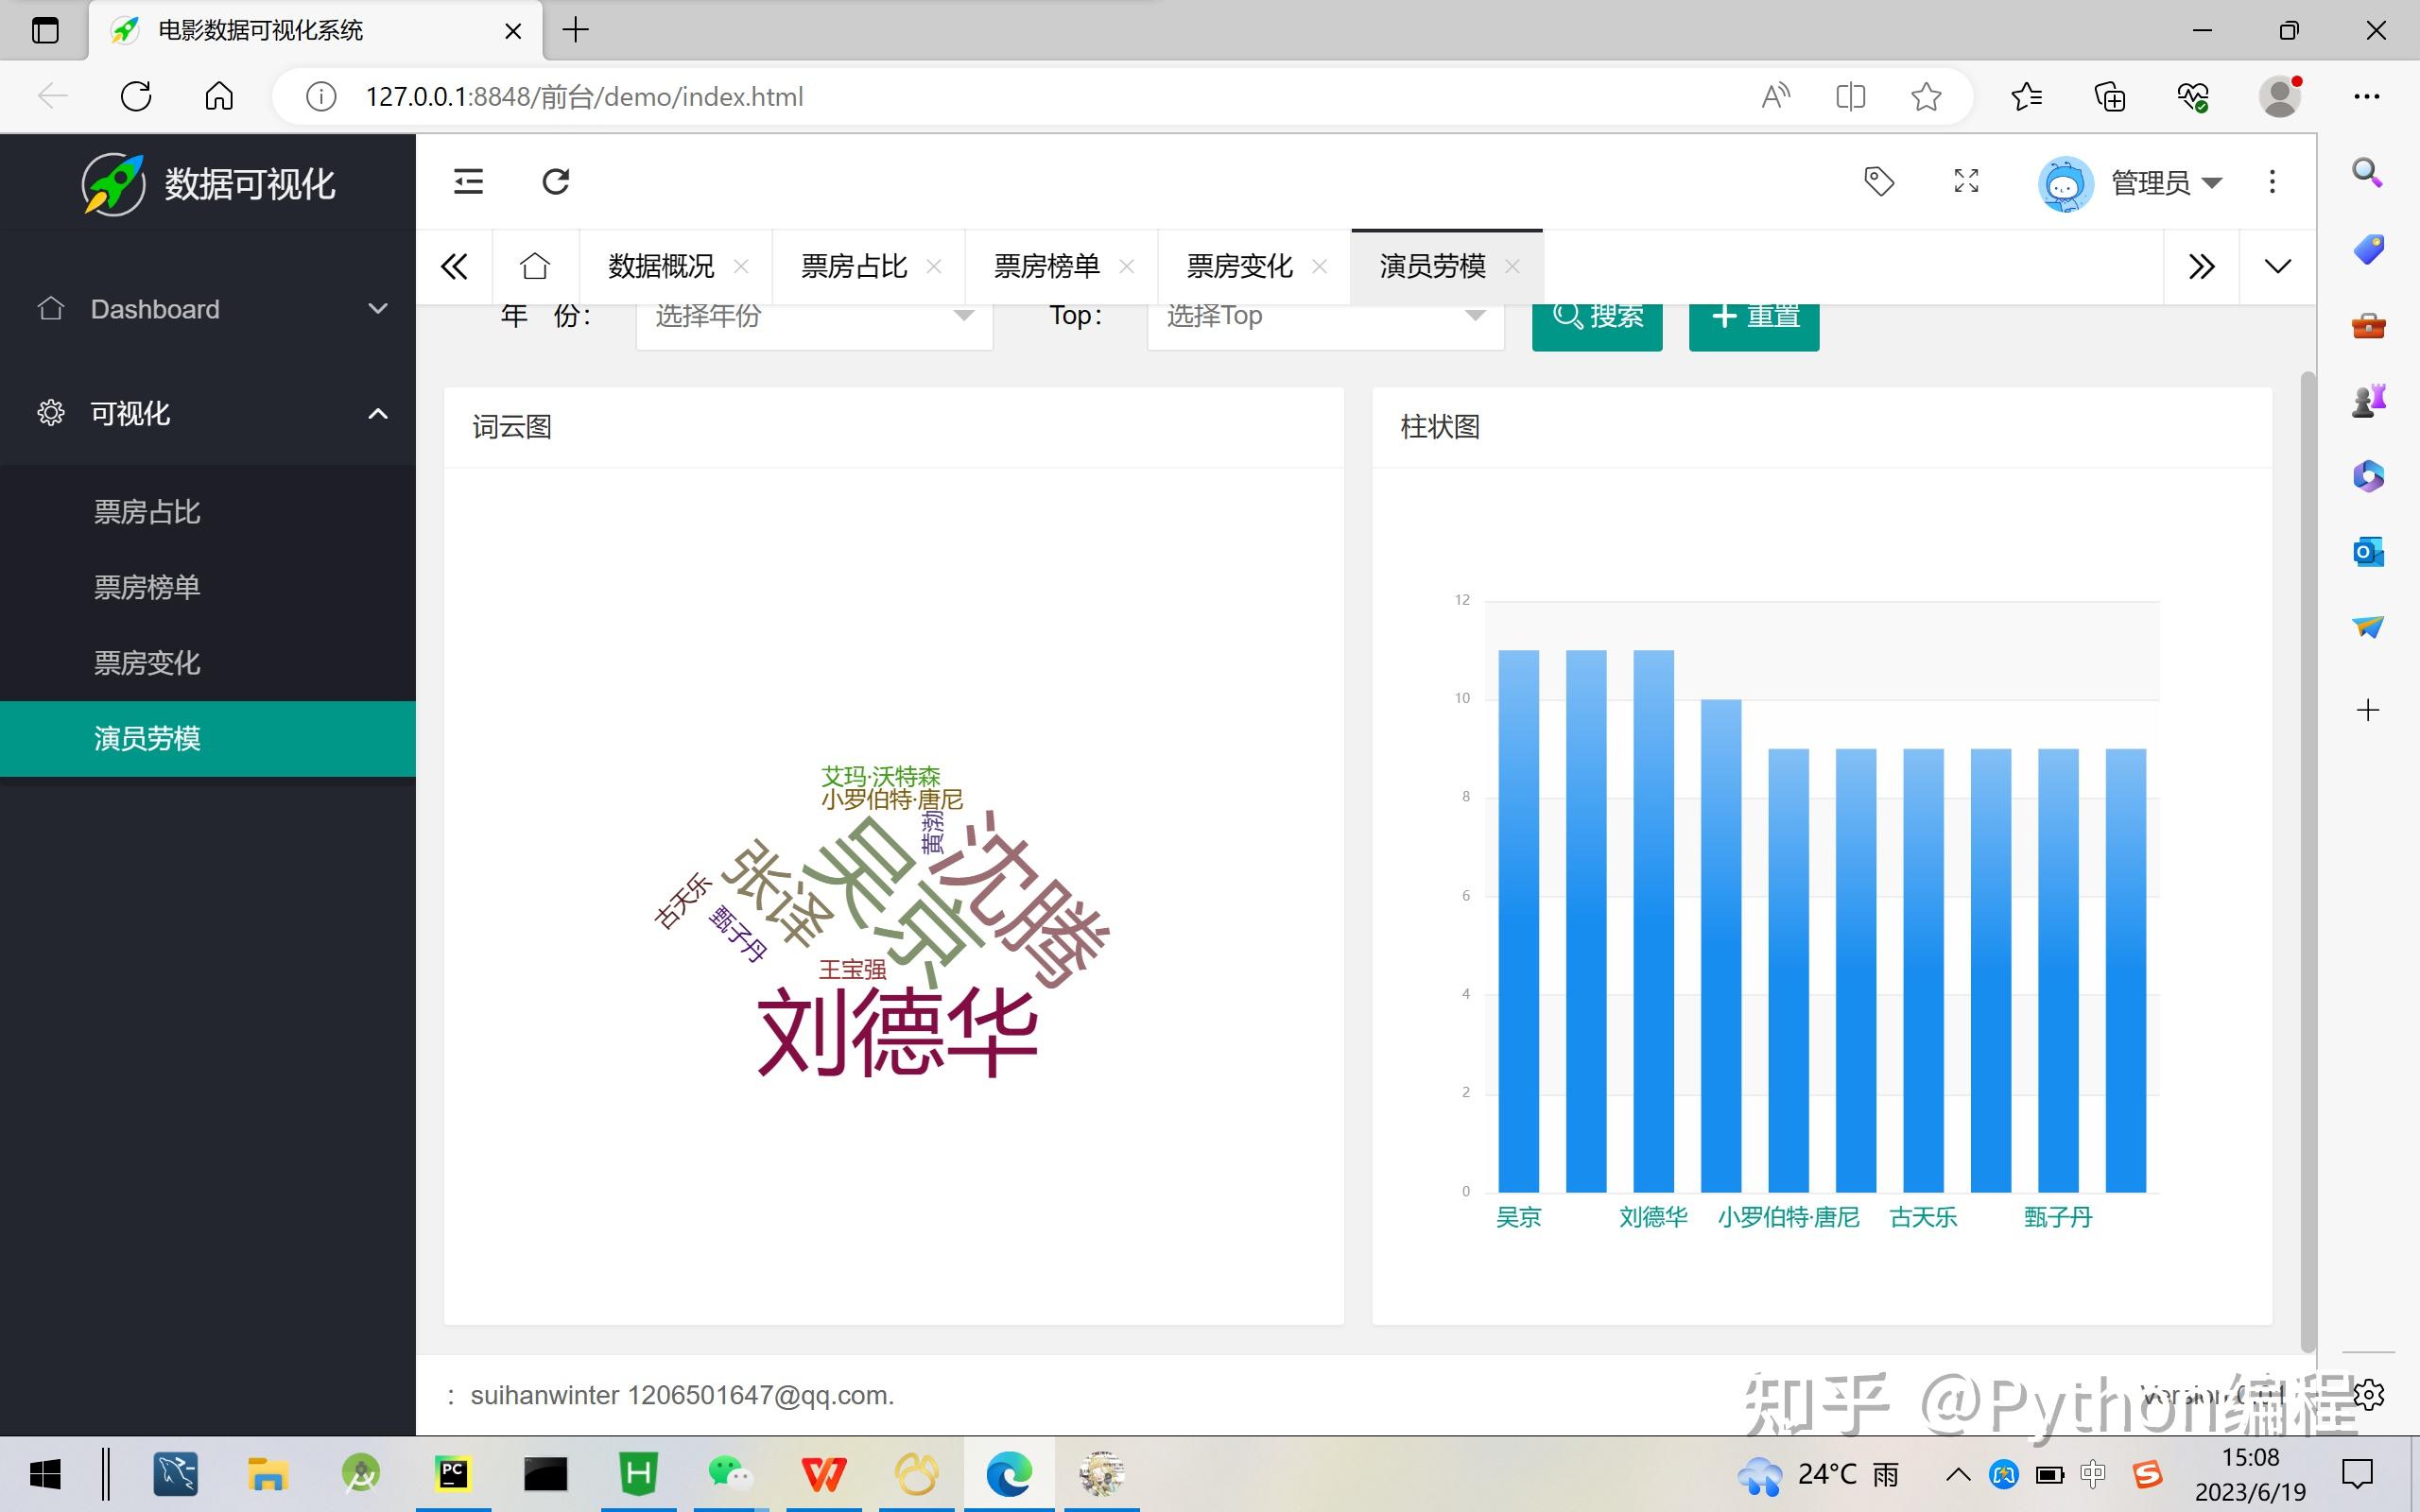The width and height of the screenshot is (2420, 1512).
Task: Go to the home tab icon
Action: pyautogui.click(x=535, y=267)
